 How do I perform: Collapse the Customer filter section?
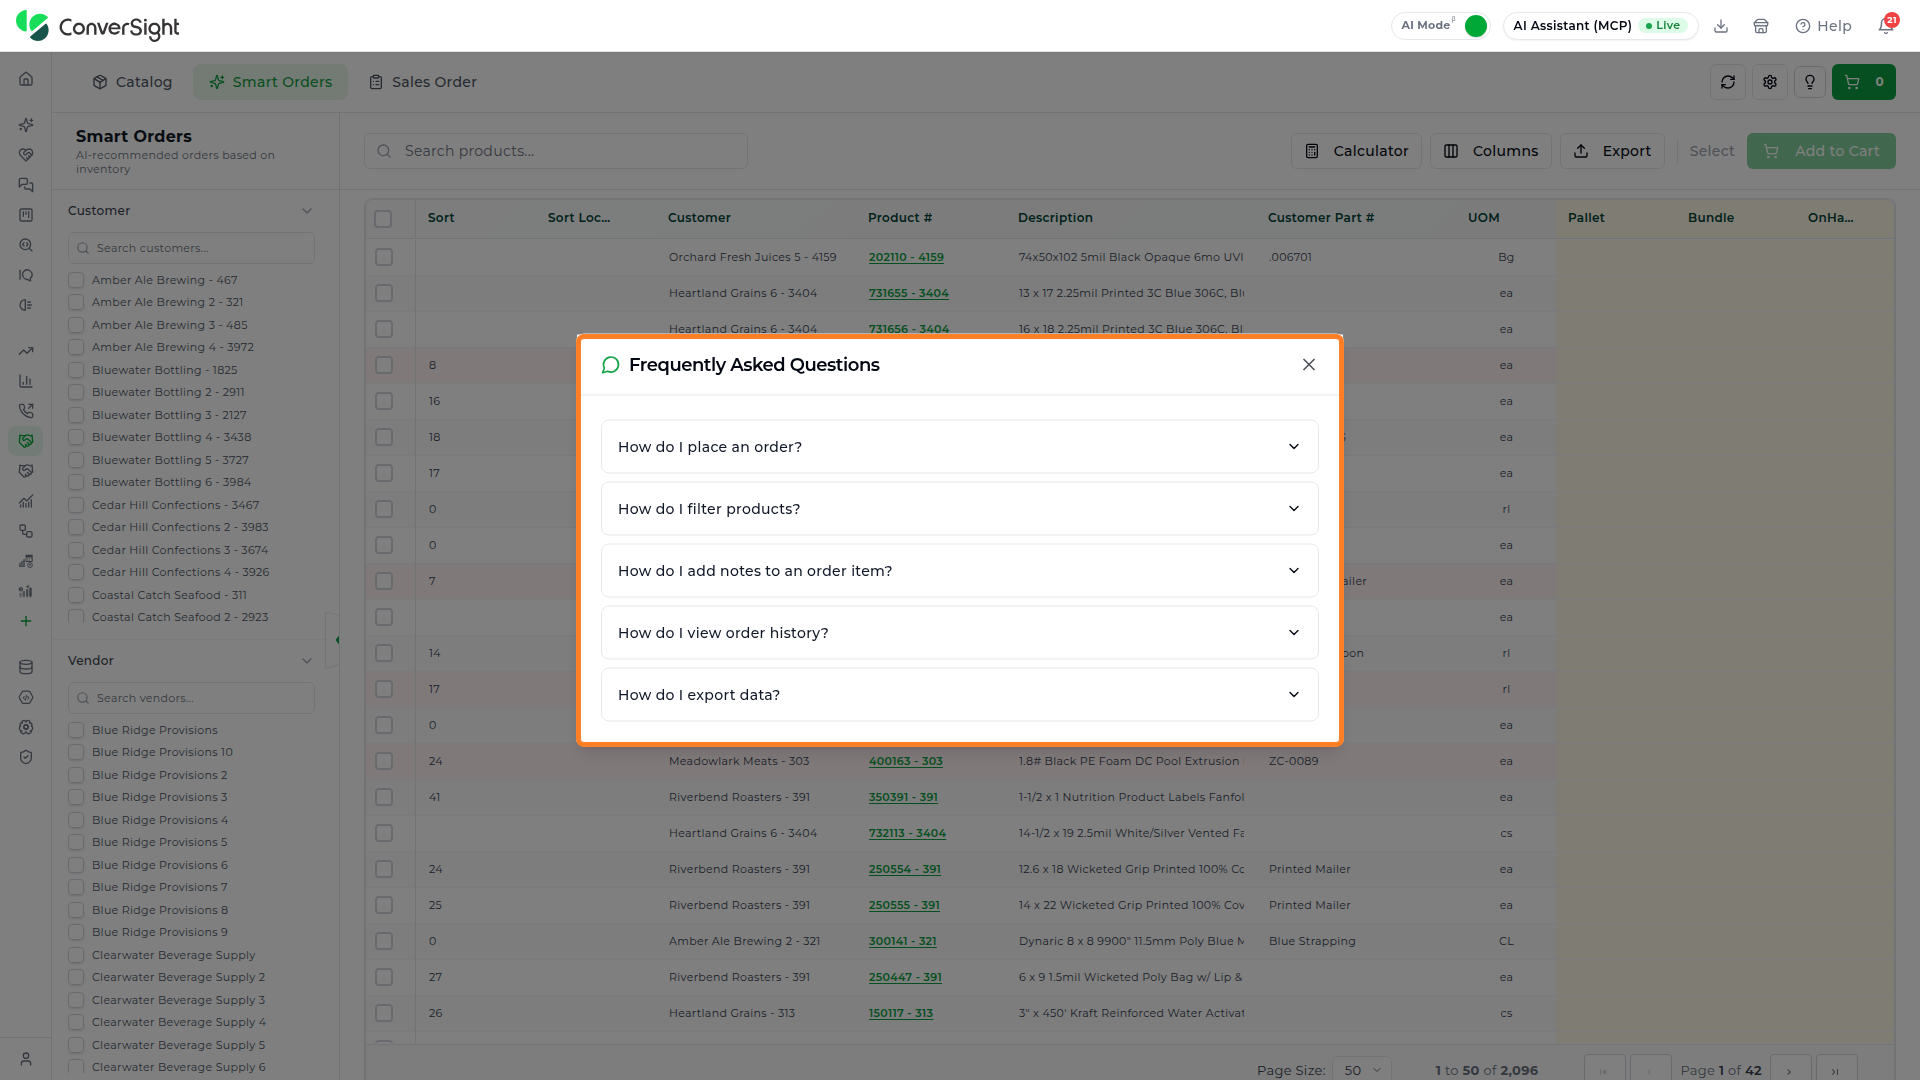307,211
